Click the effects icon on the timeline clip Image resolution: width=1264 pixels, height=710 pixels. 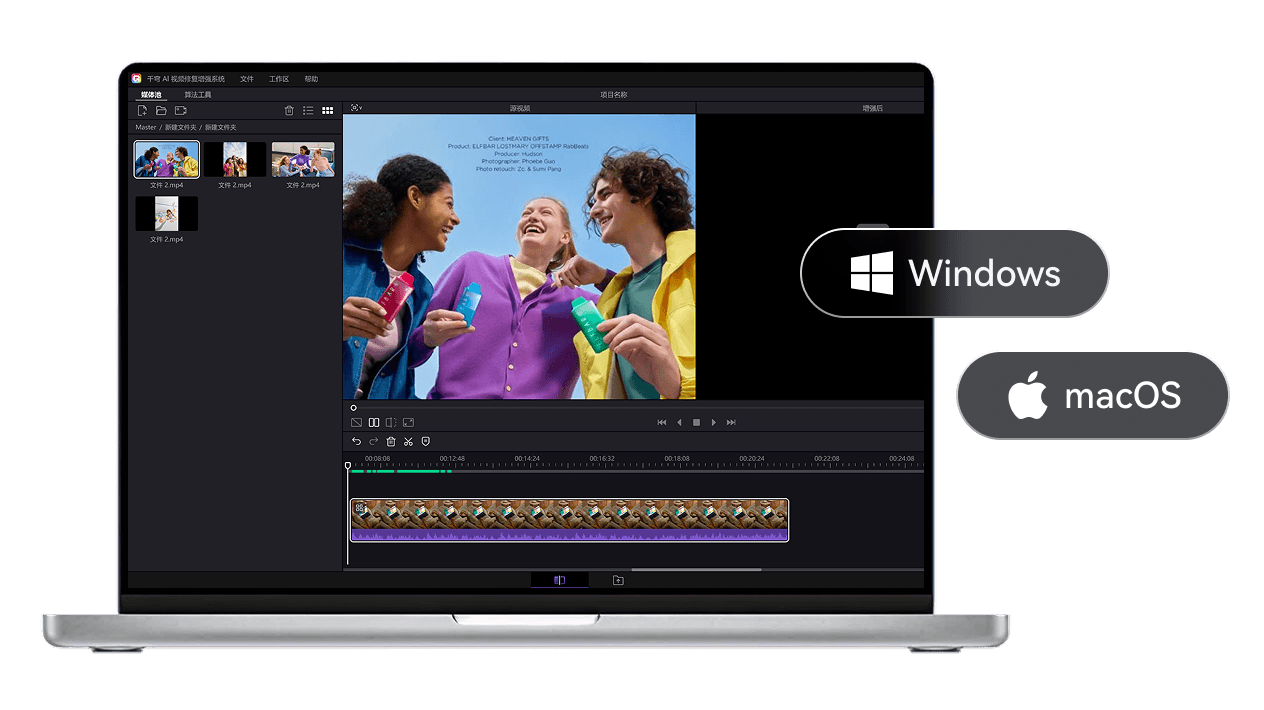360,509
